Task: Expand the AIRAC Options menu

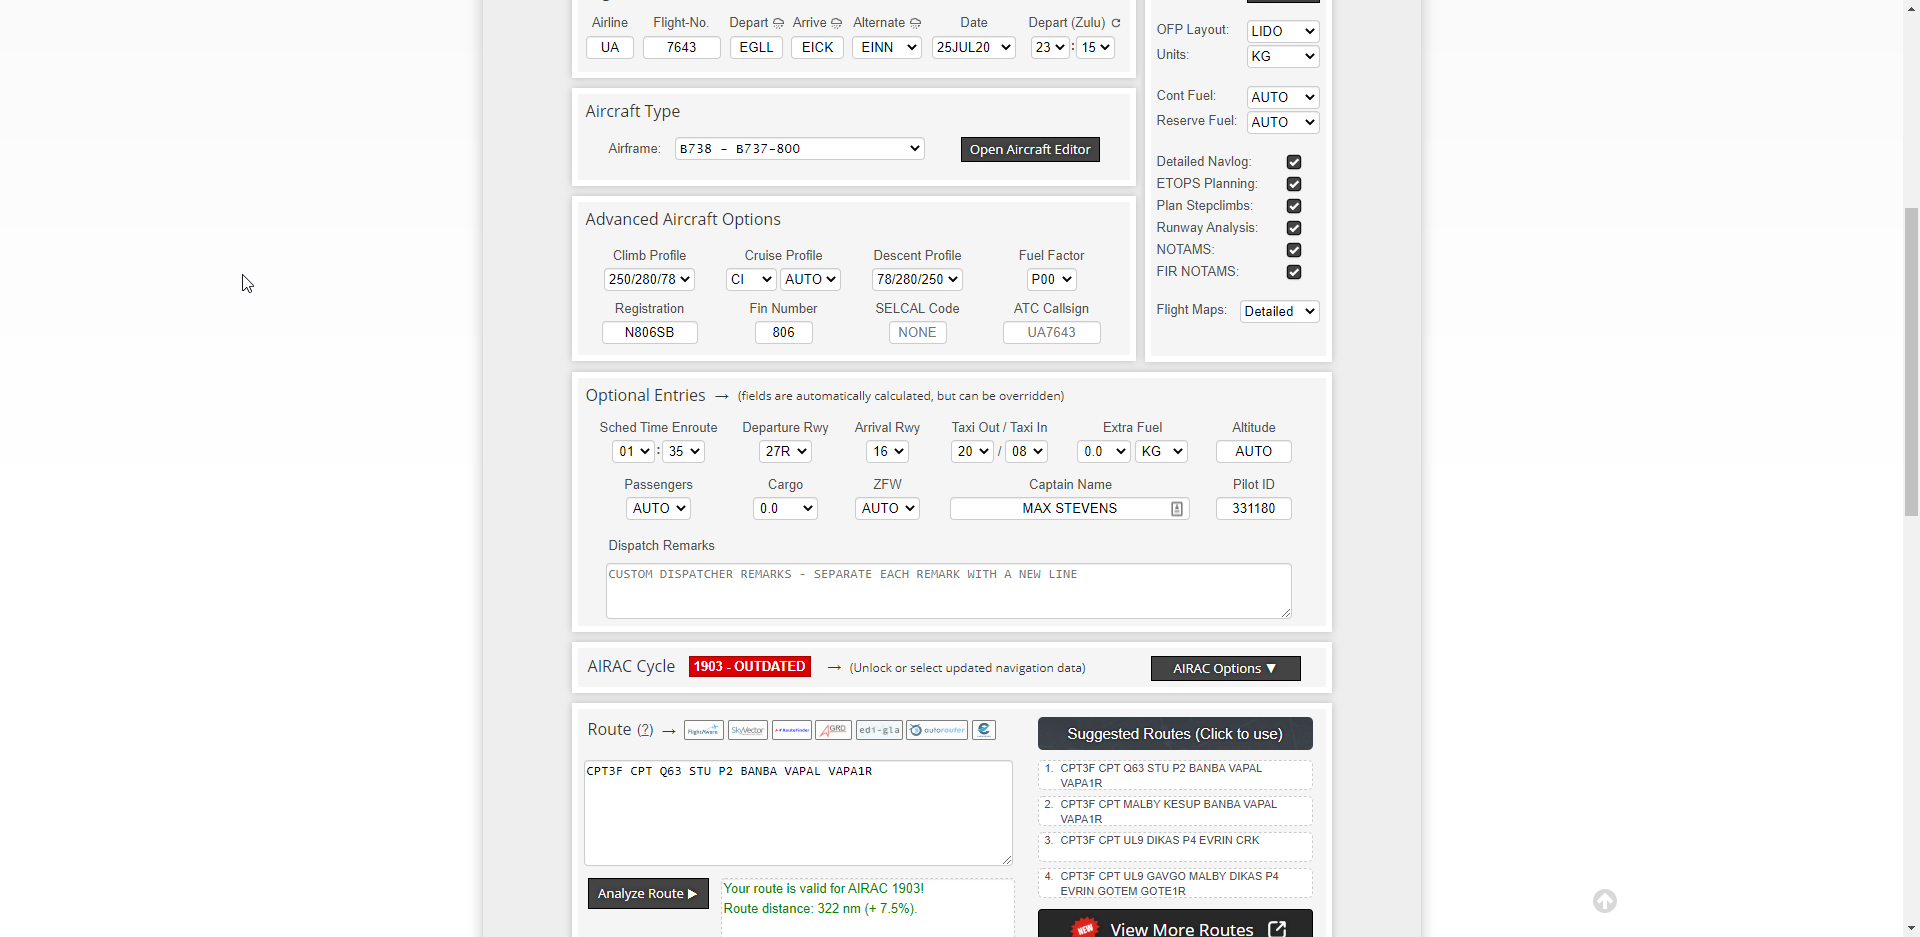Action: point(1225,668)
